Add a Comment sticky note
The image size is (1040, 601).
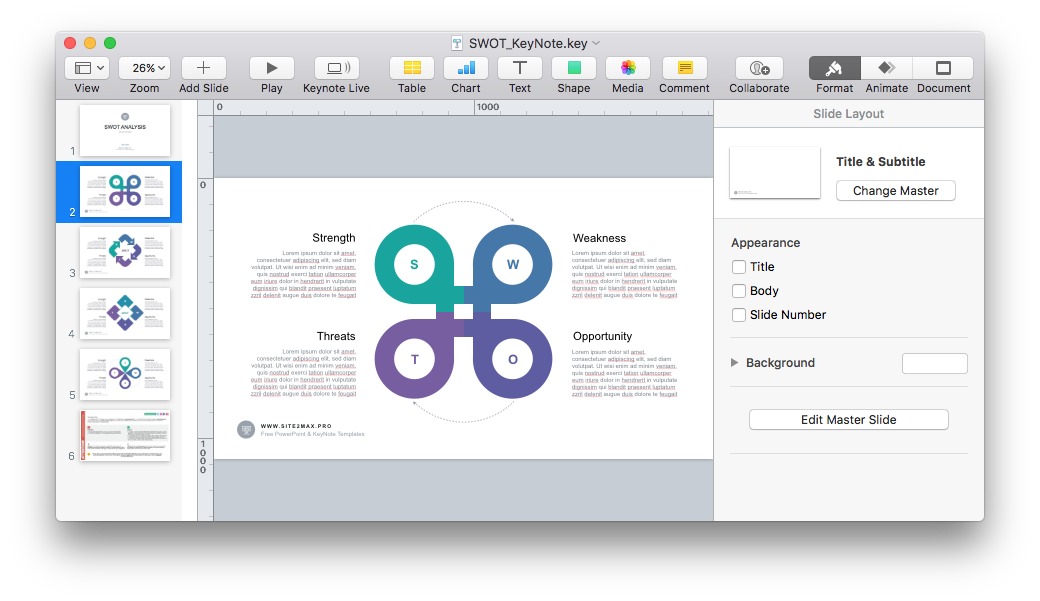point(684,68)
